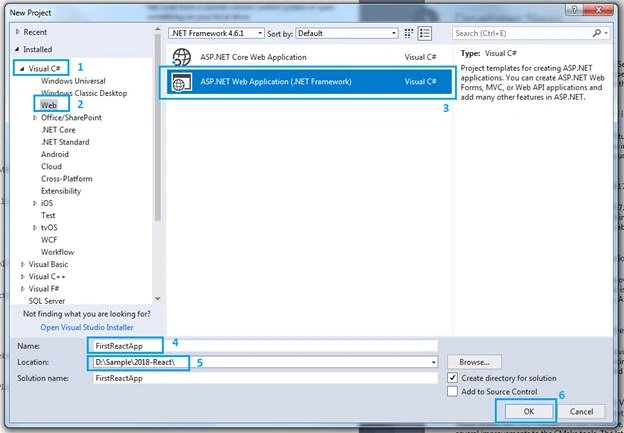
Task: Open search options dropdown arrow
Action: click(x=606, y=33)
